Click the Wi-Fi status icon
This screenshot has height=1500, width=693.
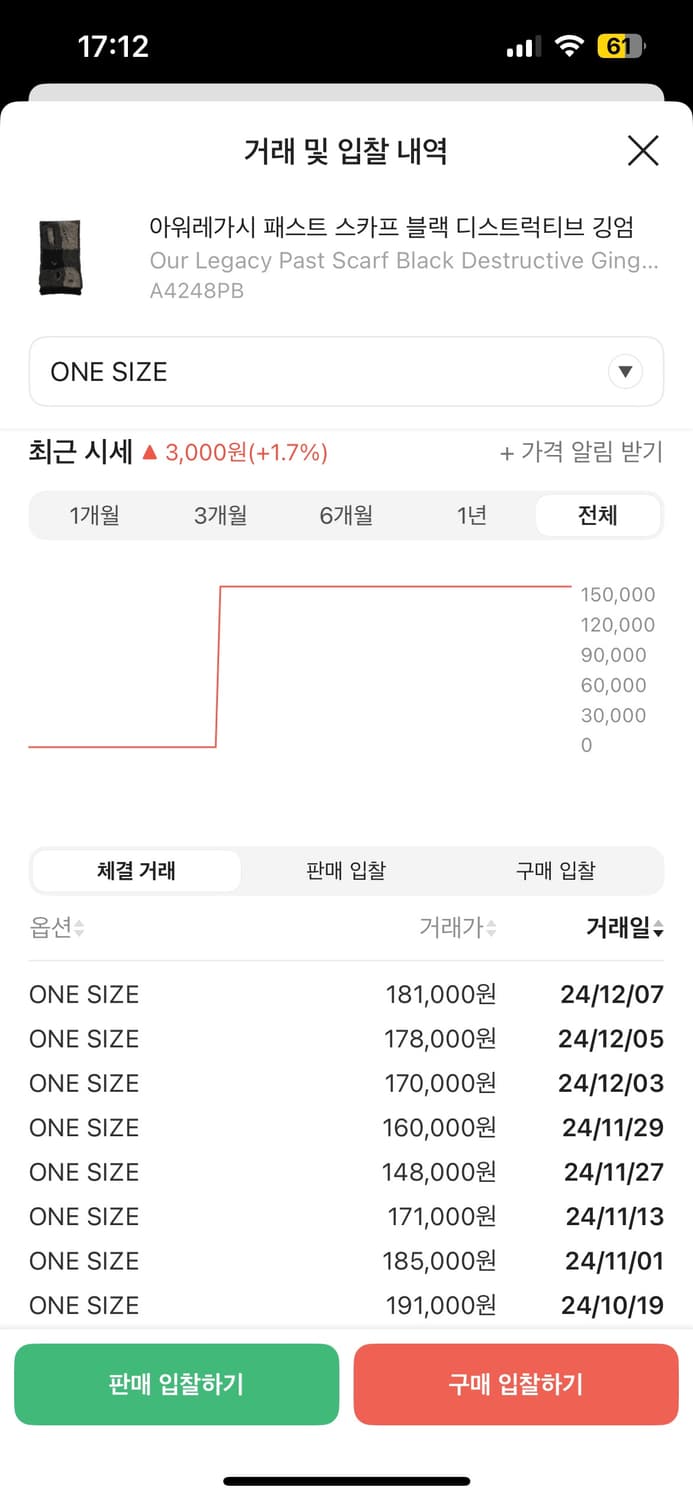coord(569,45)
